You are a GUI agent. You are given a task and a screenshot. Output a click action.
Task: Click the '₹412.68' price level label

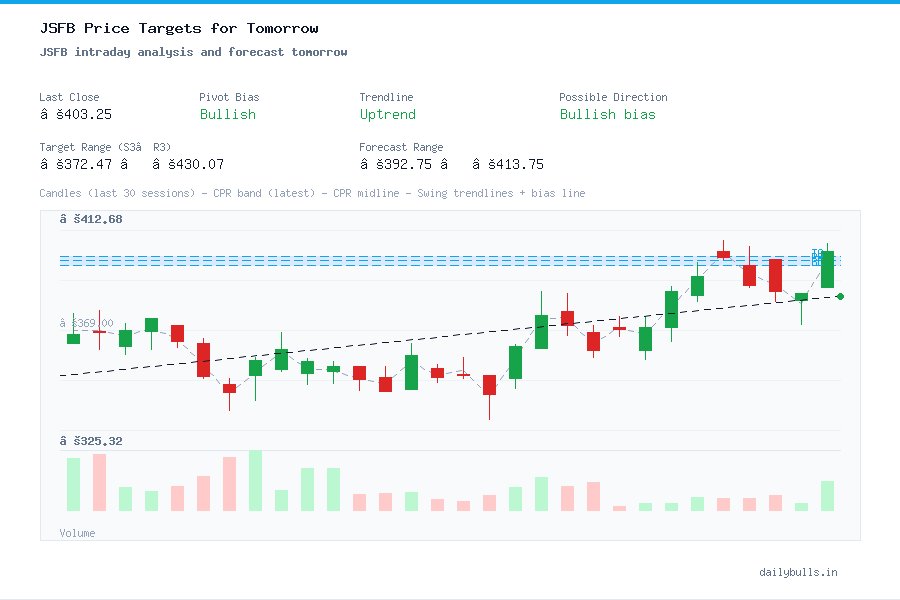pos(91,218)
